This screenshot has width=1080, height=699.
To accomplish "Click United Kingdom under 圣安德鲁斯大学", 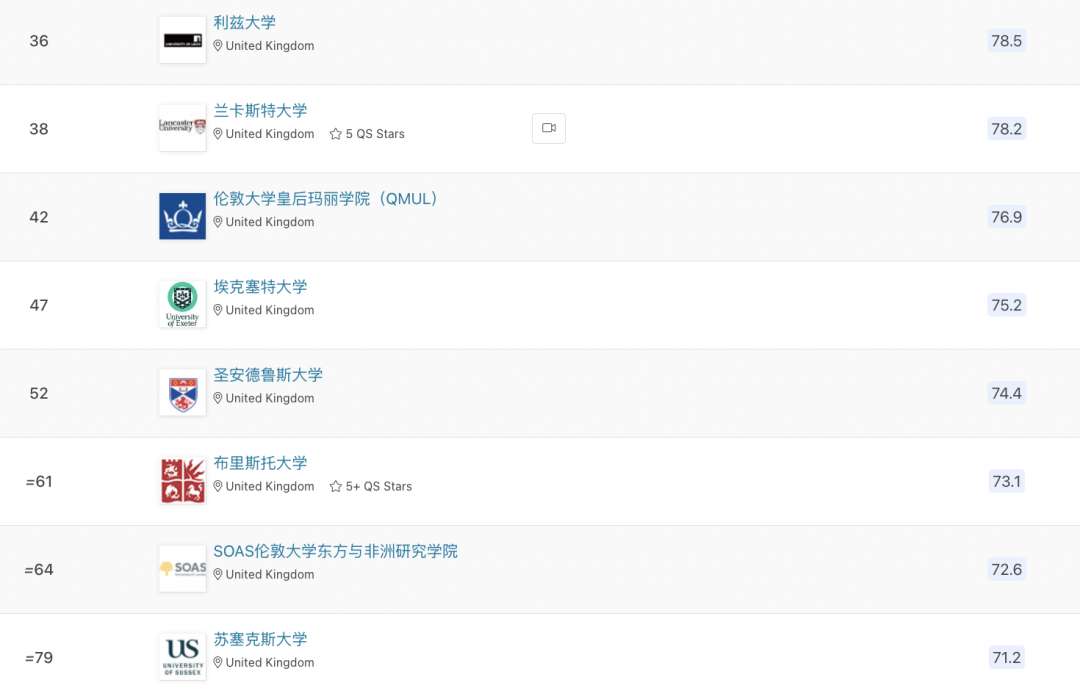I will (270, 399).
